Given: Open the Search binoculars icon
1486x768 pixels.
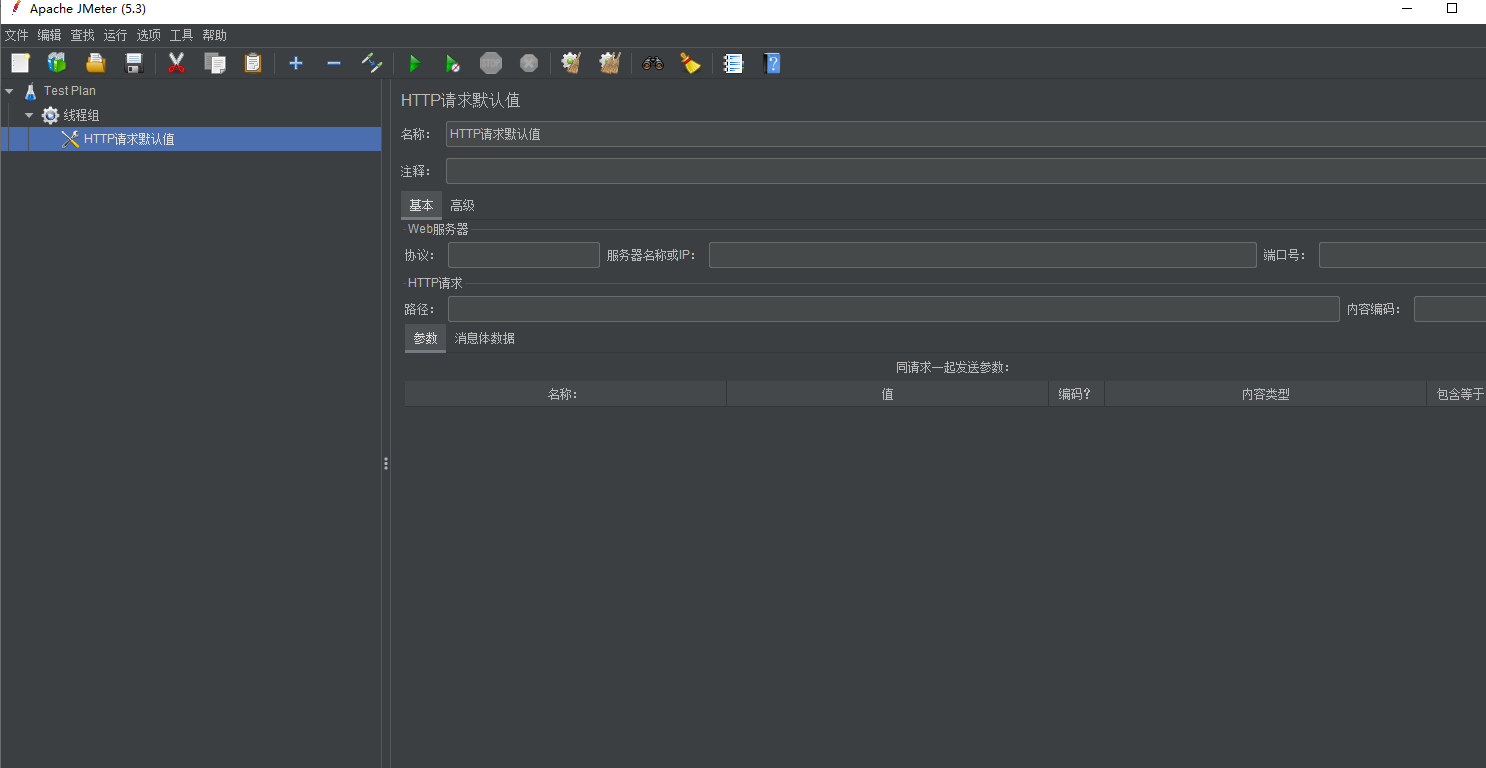Looking at the screenshot, I should point(653,63).
